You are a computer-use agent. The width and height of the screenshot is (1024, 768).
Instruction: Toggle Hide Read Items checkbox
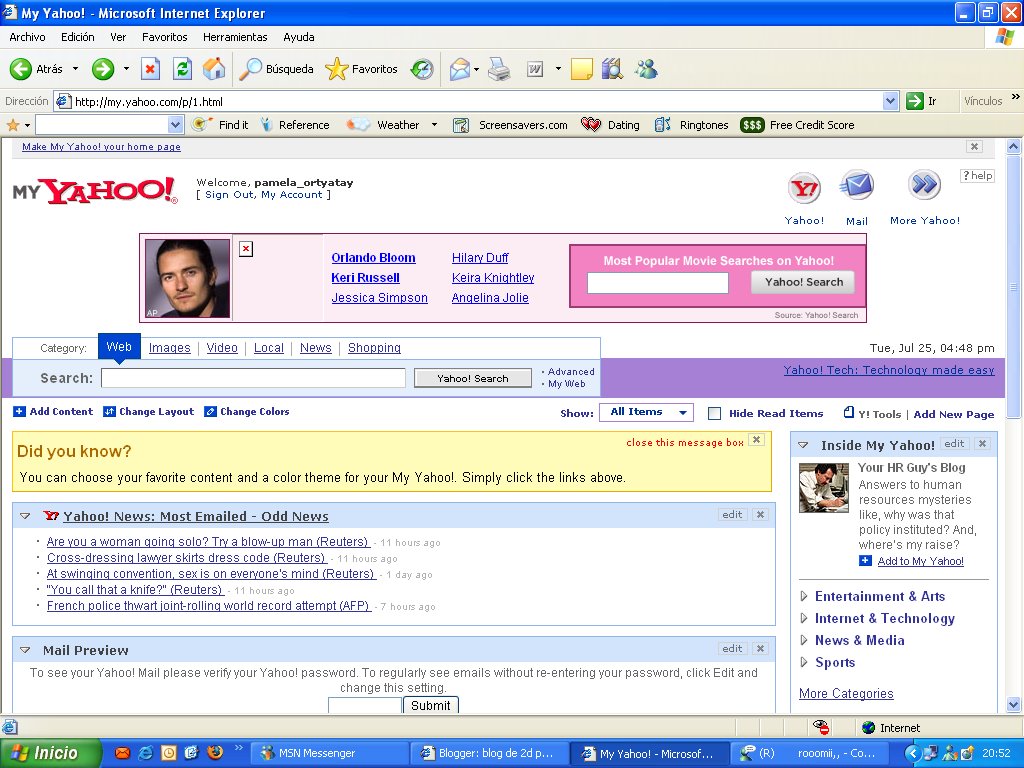coord(714,413)
